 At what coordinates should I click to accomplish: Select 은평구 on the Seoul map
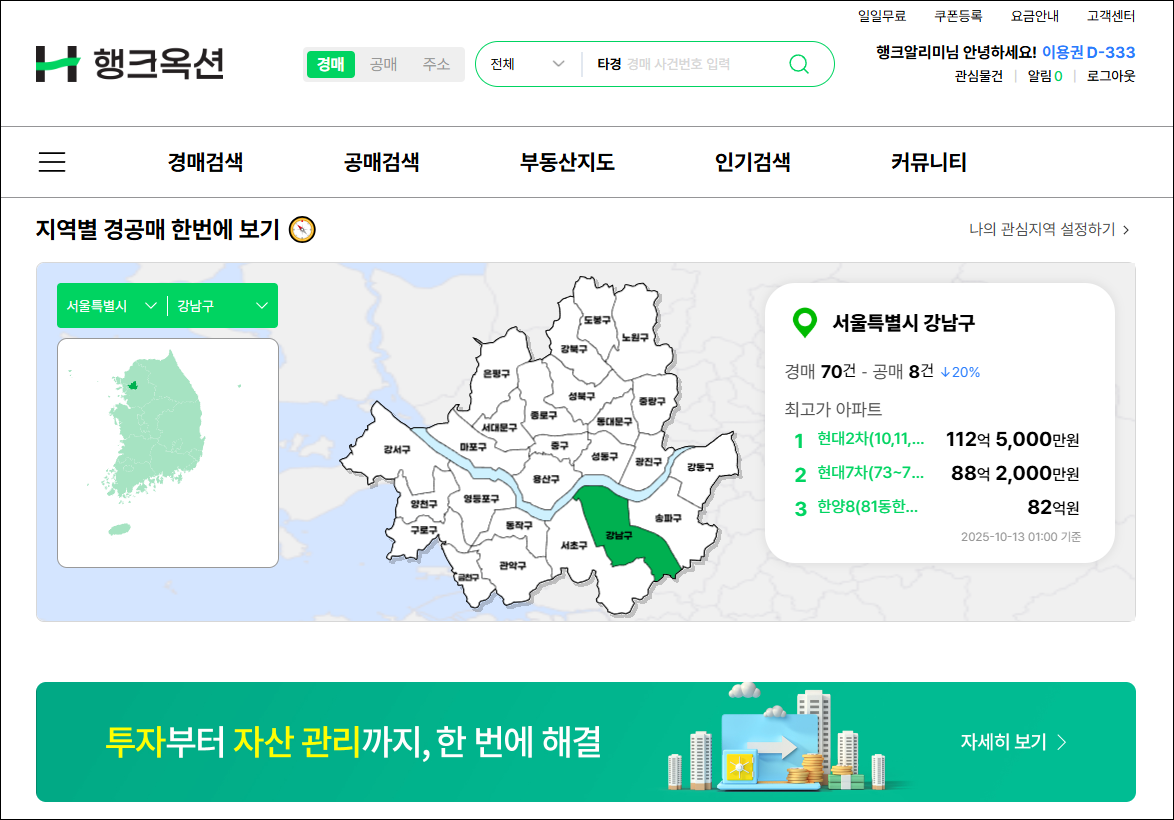(x=496, y=373)
